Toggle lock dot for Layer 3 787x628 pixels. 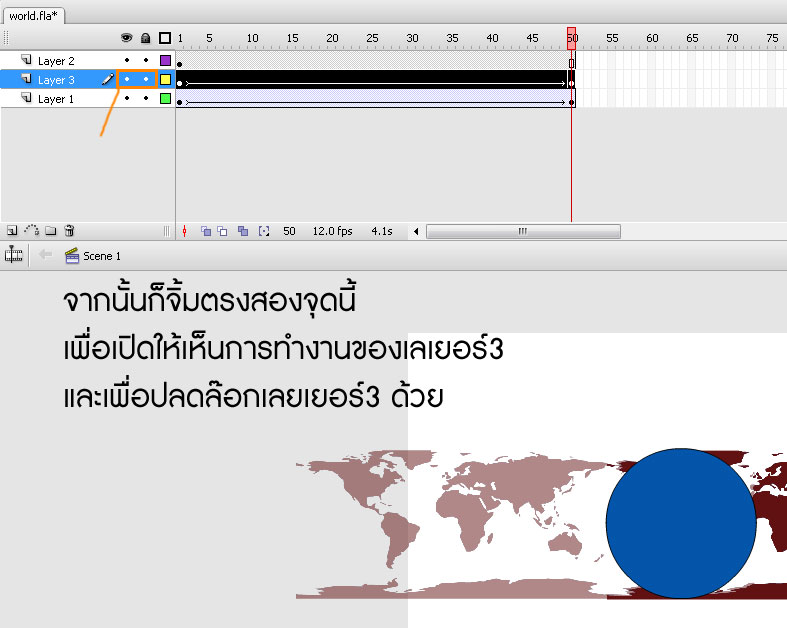[146, 79]
